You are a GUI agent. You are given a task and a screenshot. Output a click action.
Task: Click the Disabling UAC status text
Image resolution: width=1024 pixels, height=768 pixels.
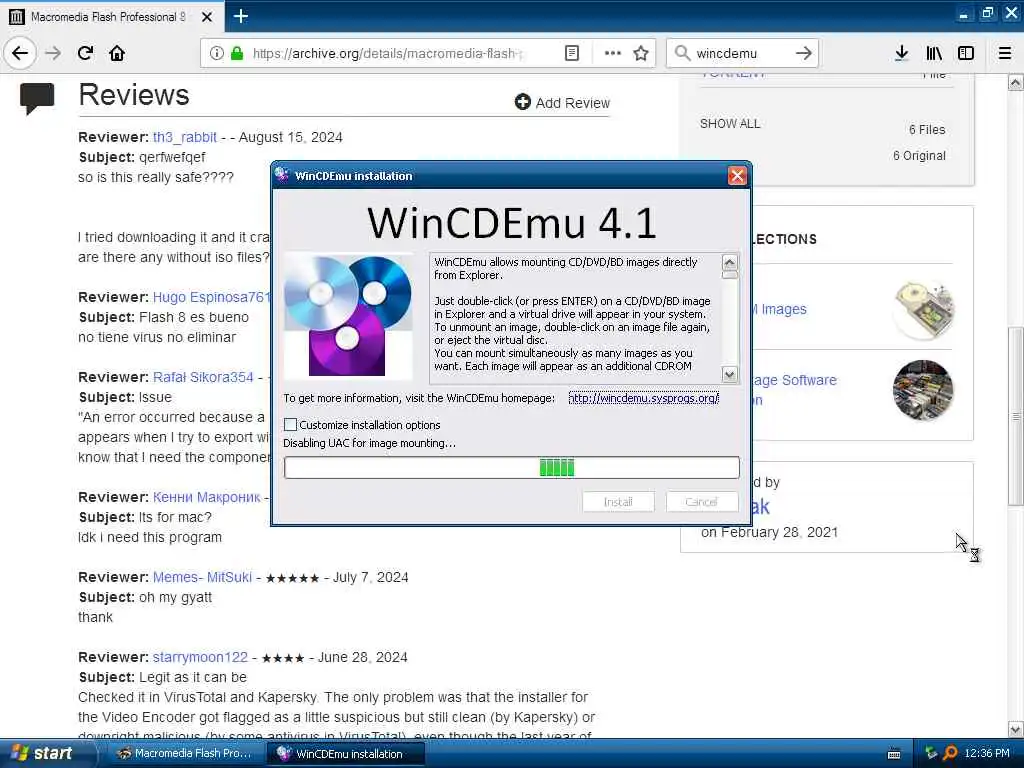[370, 443]
